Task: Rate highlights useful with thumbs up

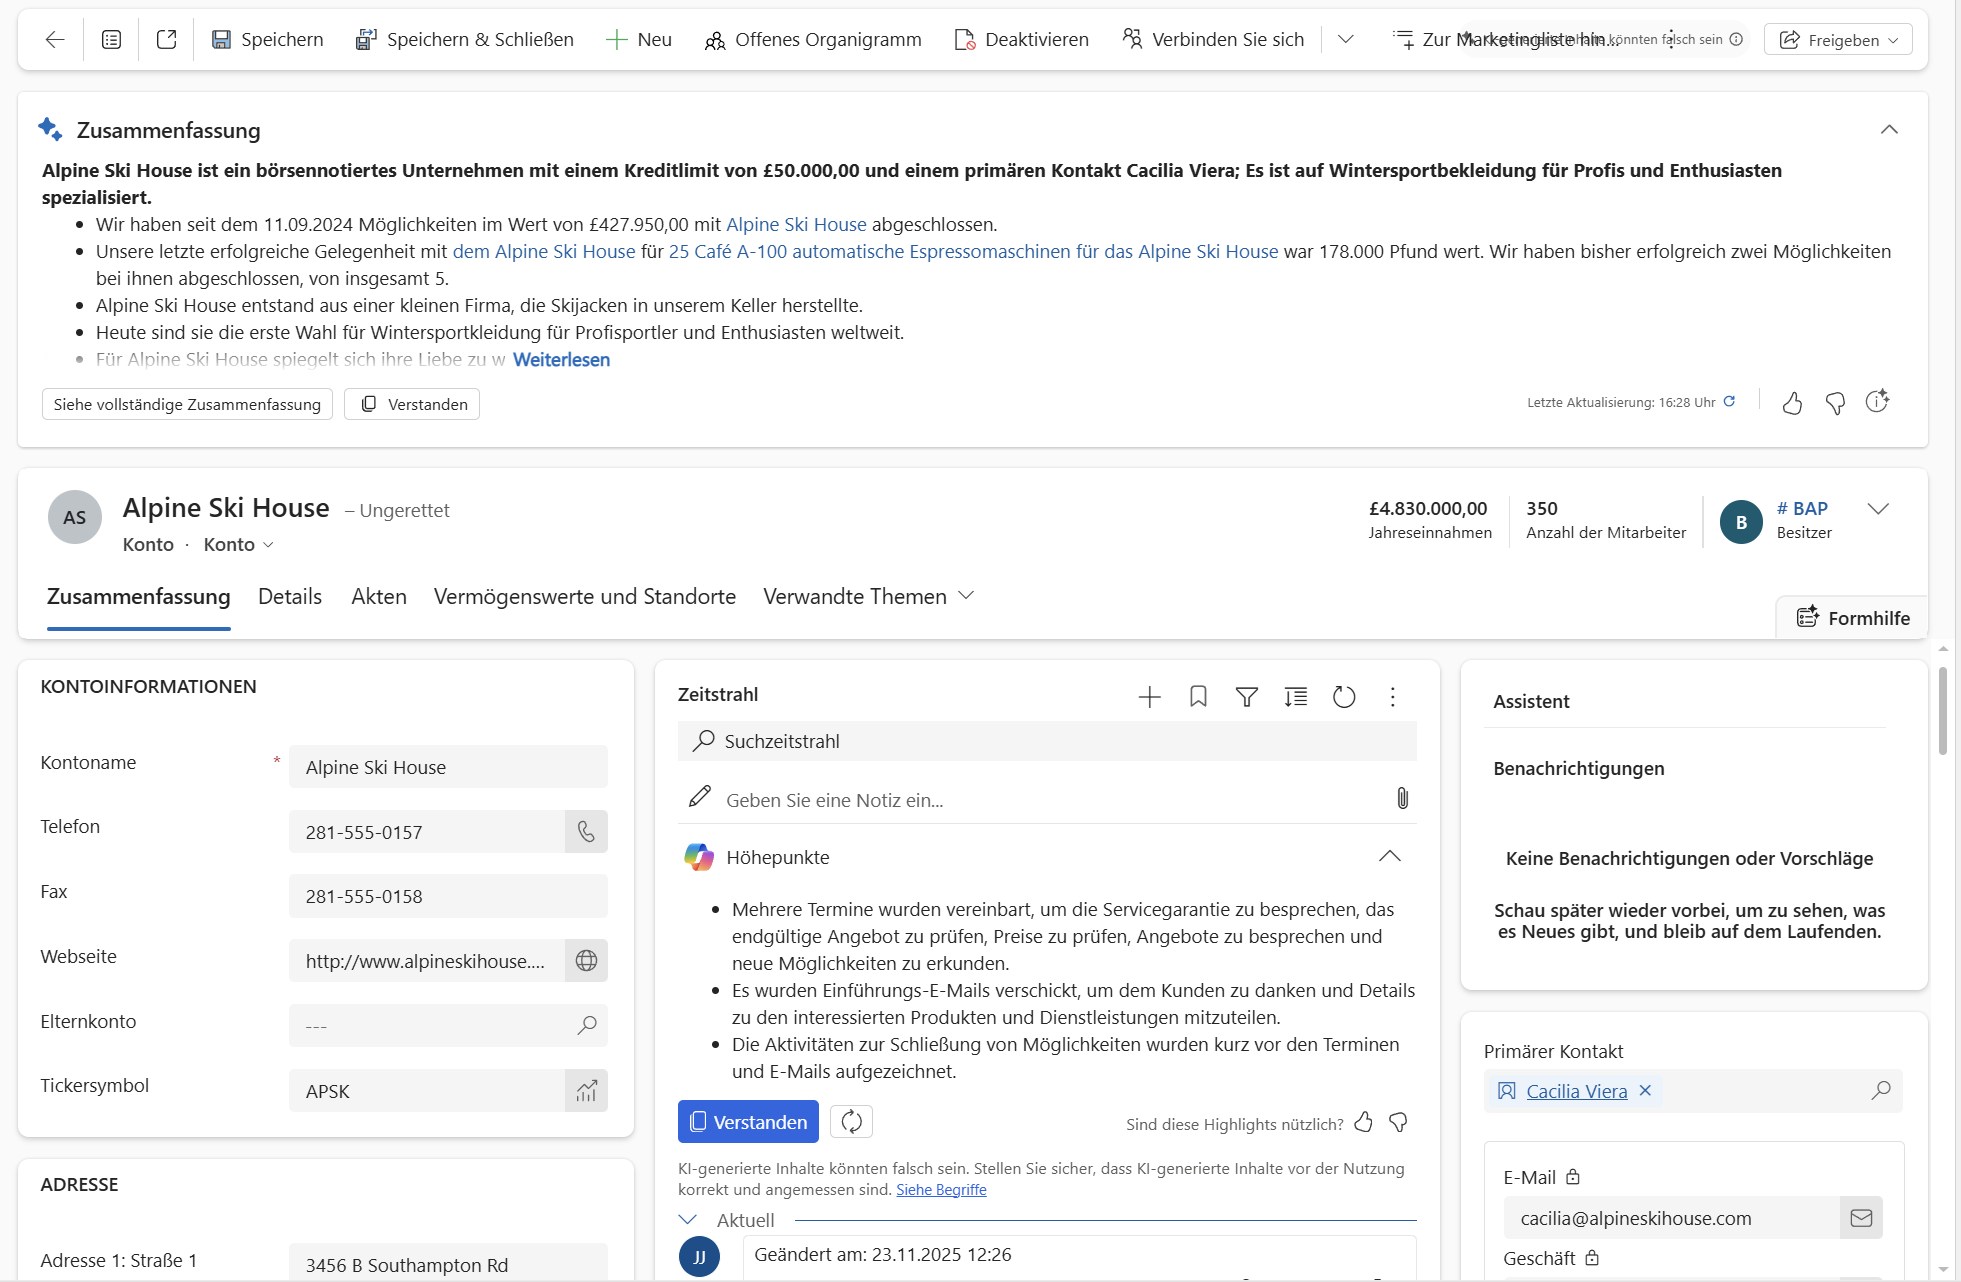Action: [1363, 1123]
